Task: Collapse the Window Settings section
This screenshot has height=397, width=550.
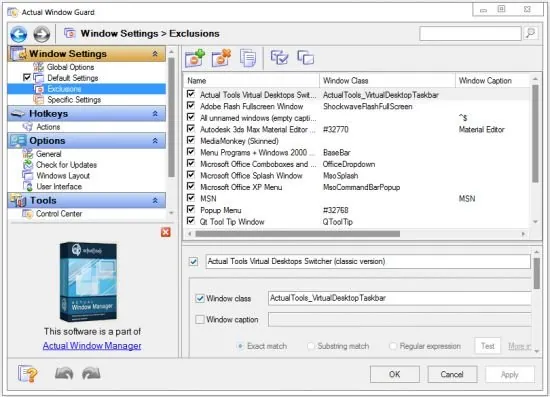Action: [155, 54]
